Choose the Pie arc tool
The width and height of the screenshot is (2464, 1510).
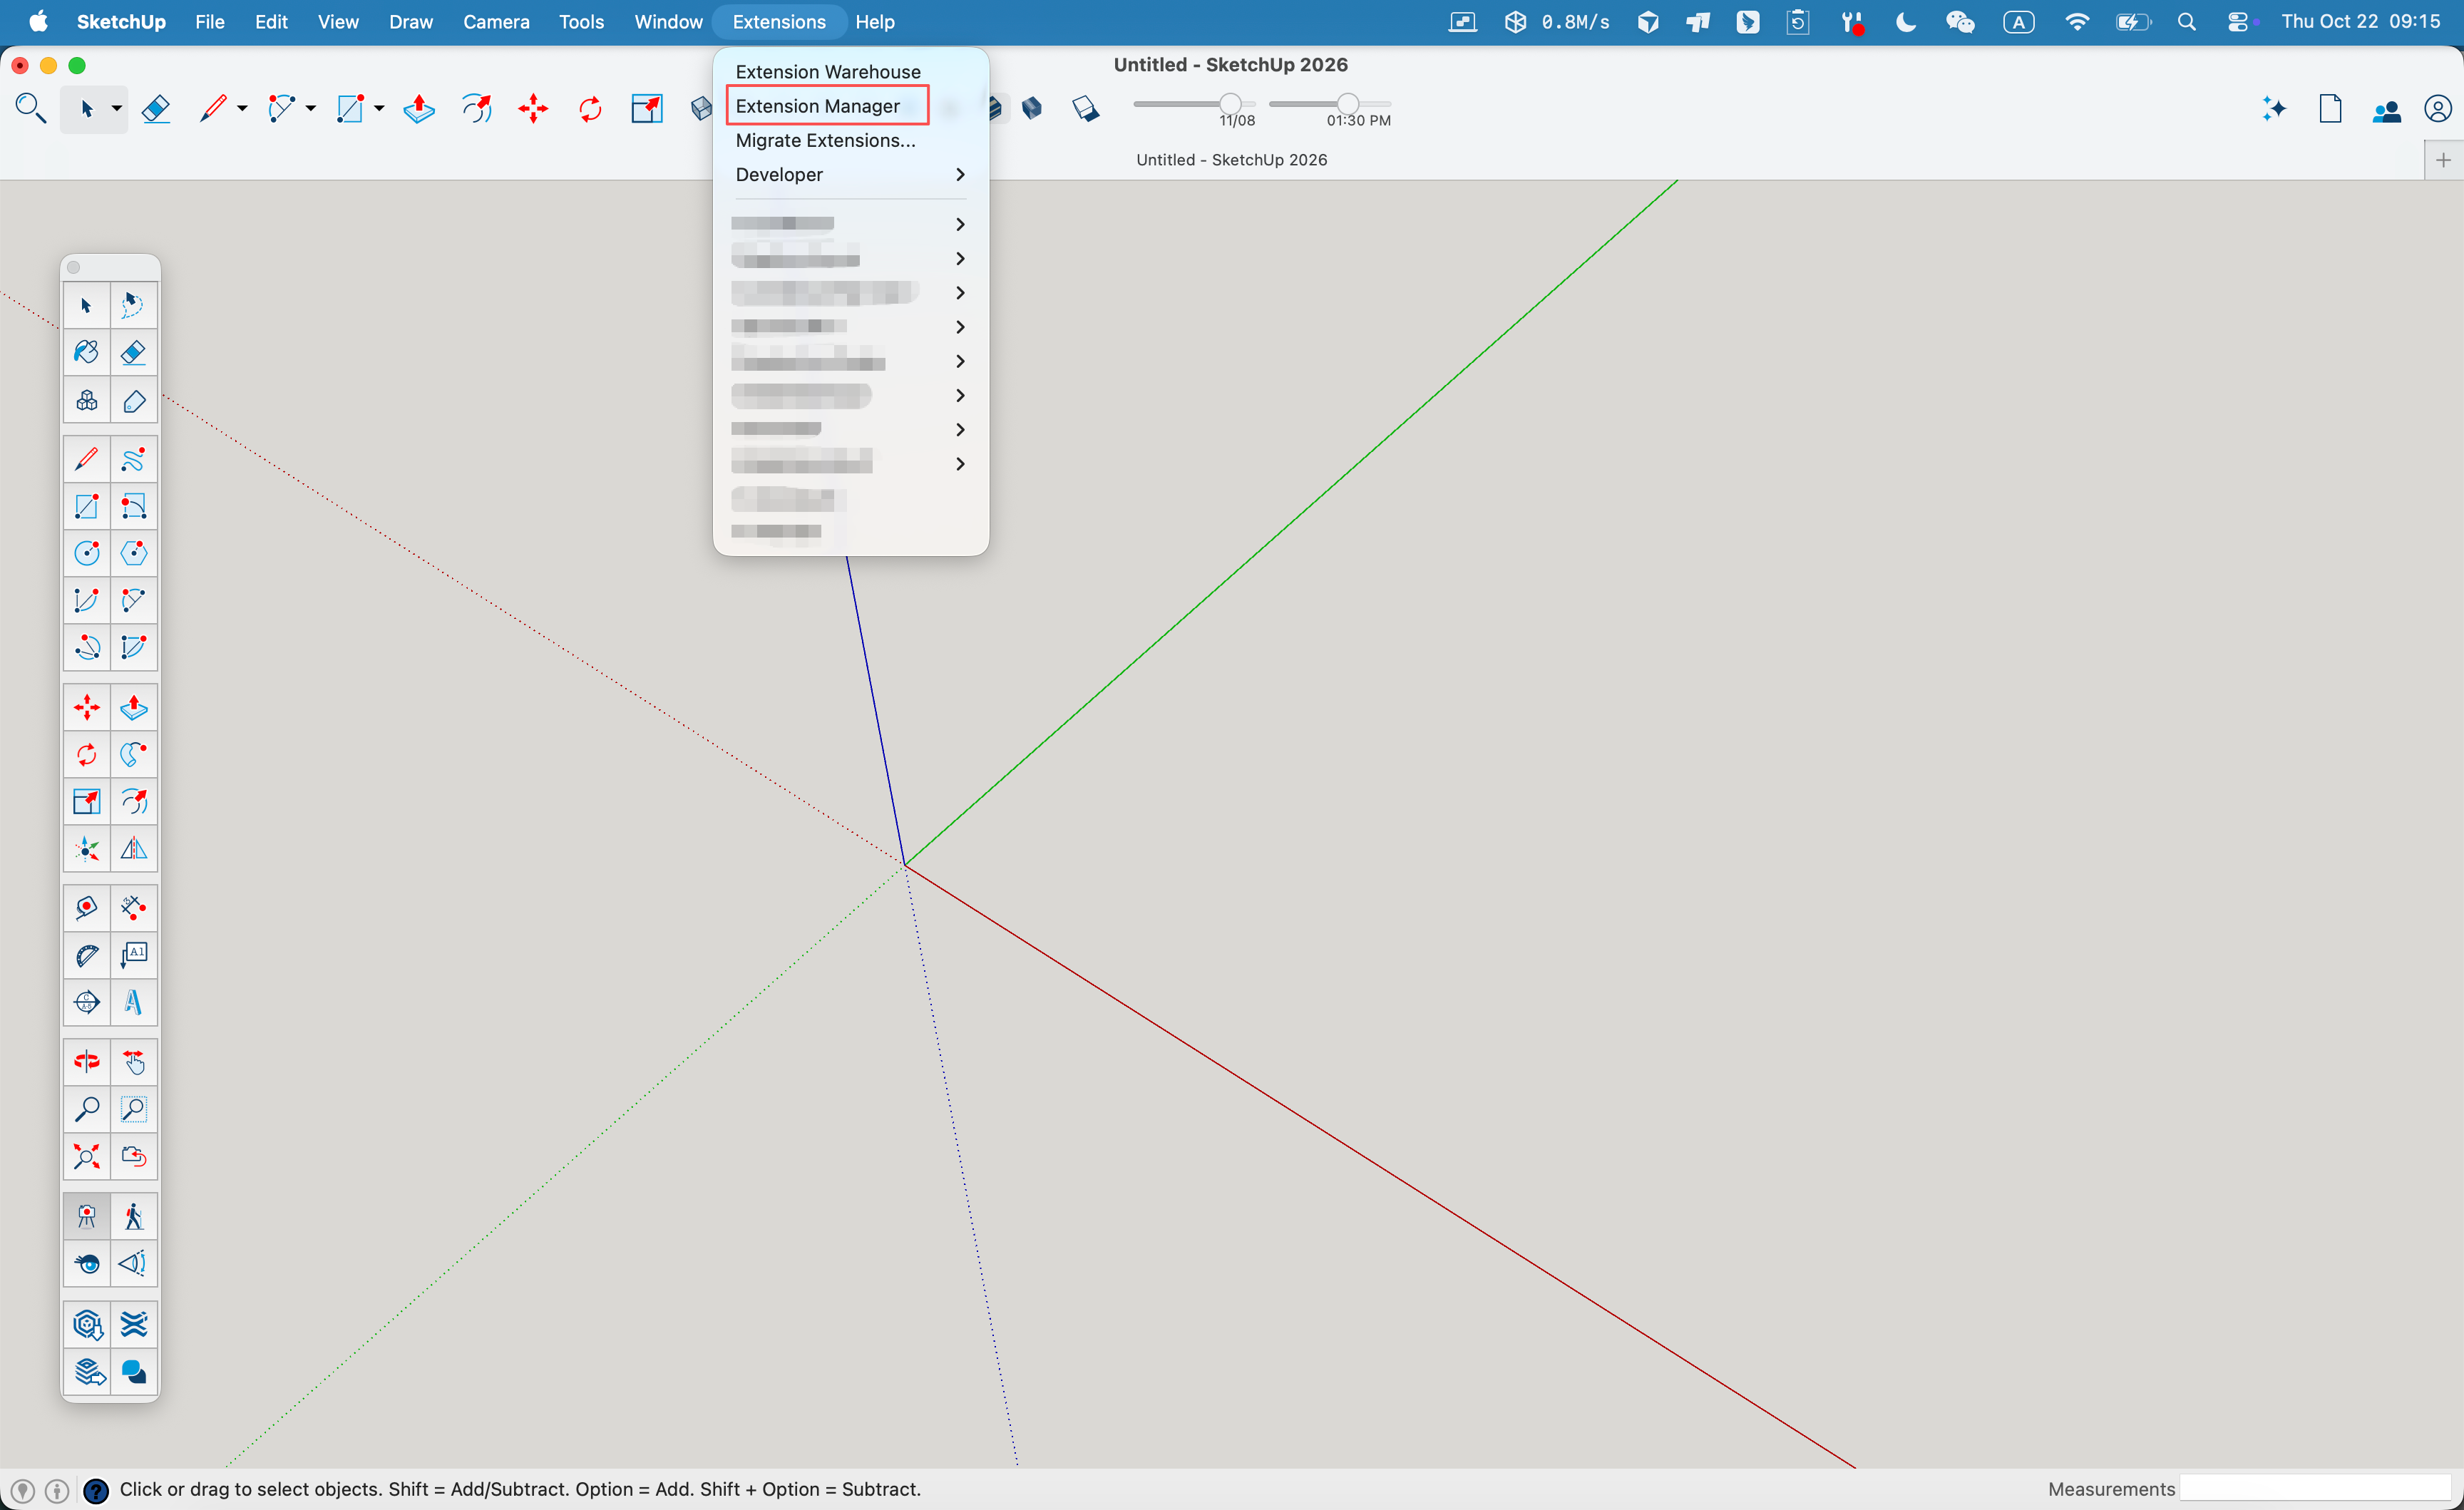[133, 647]
